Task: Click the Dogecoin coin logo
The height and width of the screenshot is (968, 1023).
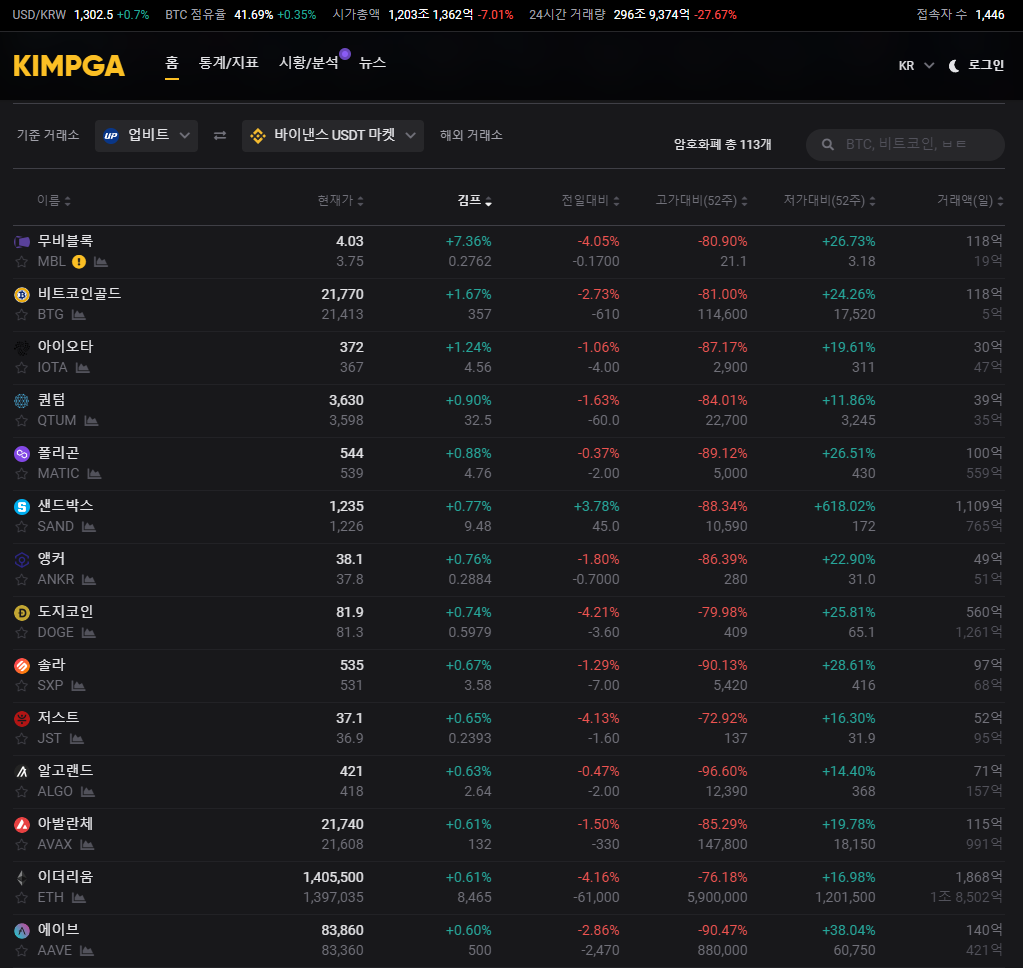Action: click(22, 613)
